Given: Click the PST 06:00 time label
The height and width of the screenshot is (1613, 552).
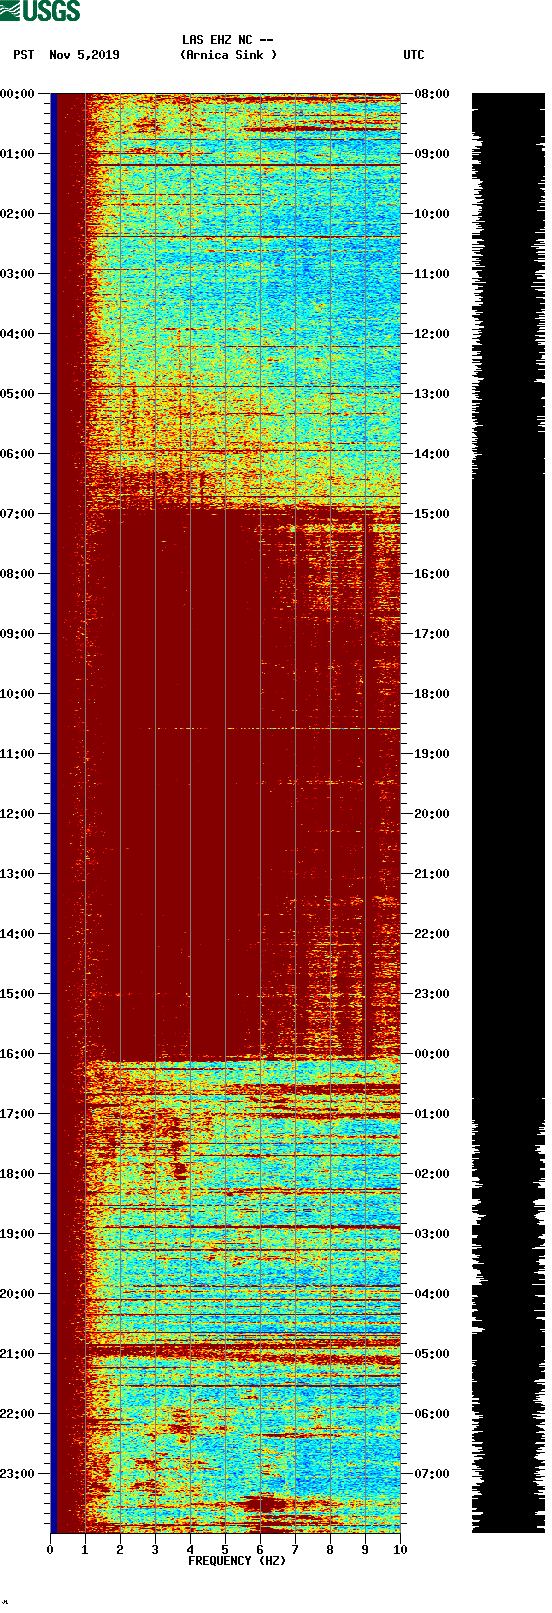Looking at the screenshot, I should click(x=17, y=454).
